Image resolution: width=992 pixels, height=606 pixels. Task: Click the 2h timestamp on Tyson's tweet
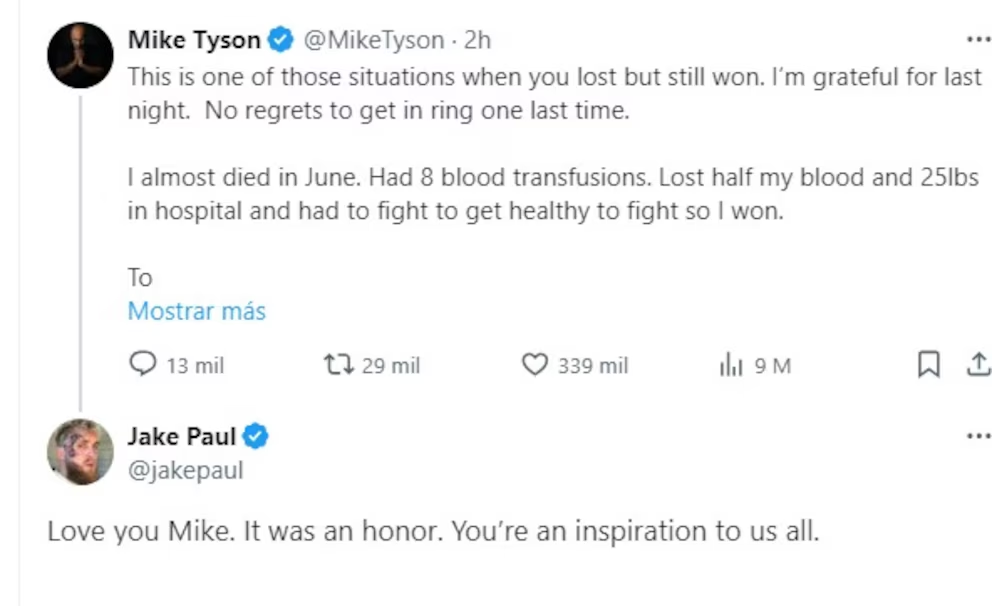click(478, 40)
